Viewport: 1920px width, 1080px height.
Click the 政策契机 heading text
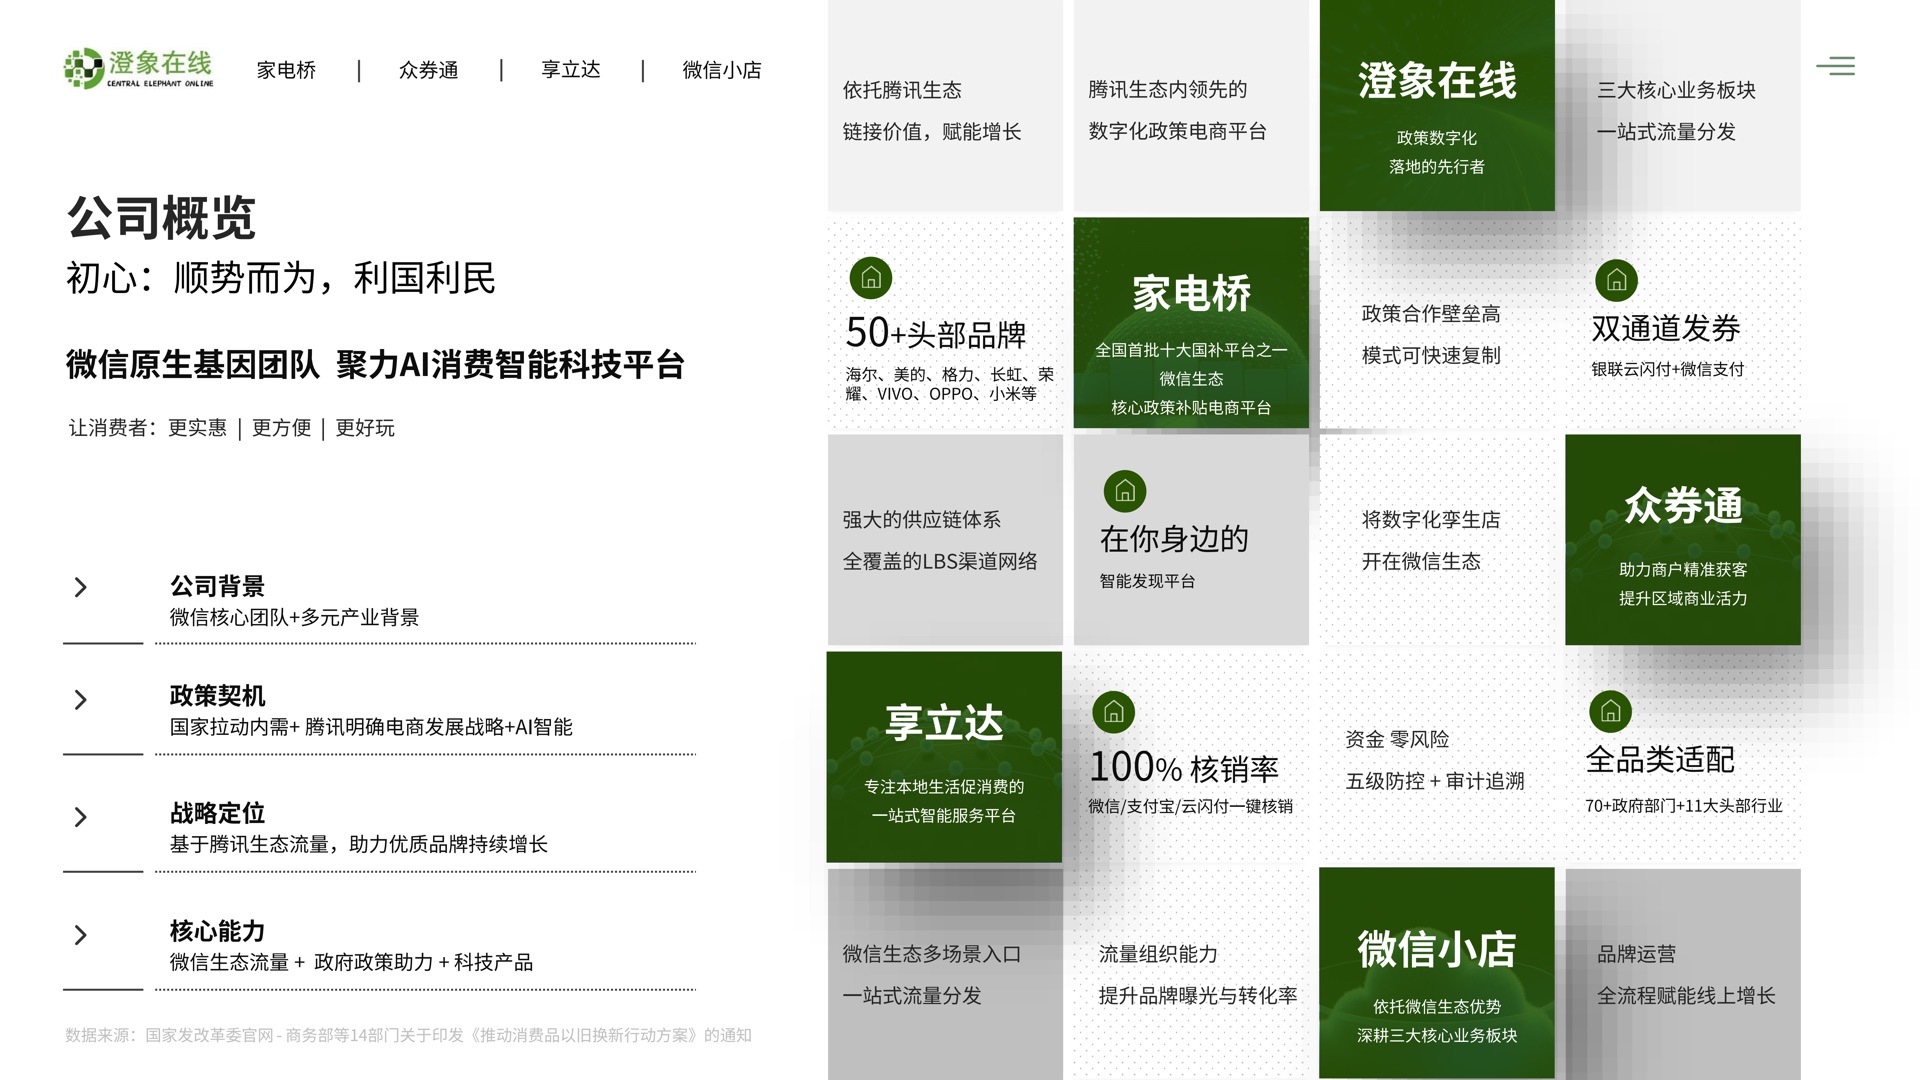point(217,696)
